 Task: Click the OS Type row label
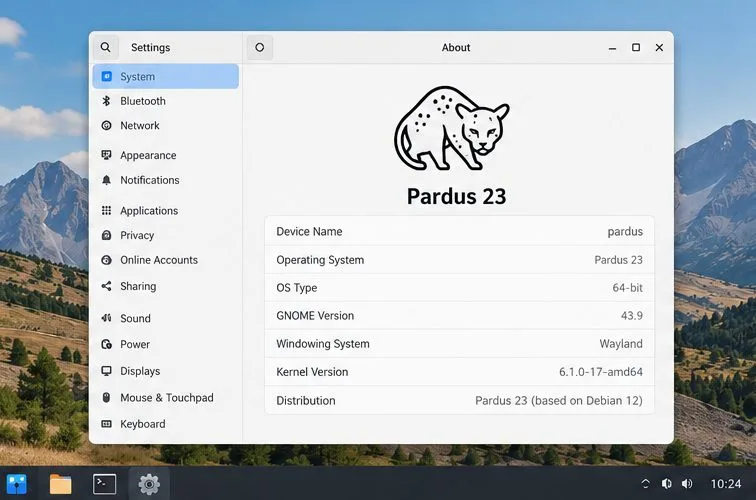tap(297, 288)
